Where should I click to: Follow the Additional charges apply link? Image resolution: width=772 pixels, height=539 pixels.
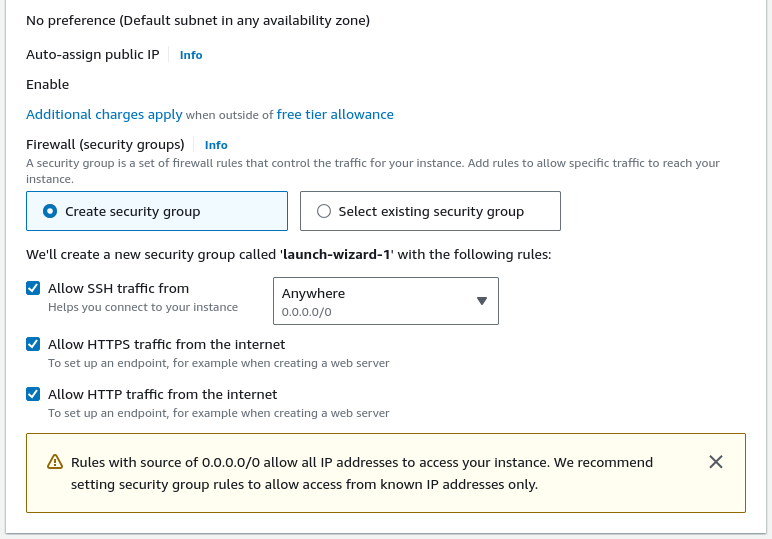pyautogui.click(x=104, y=114)
